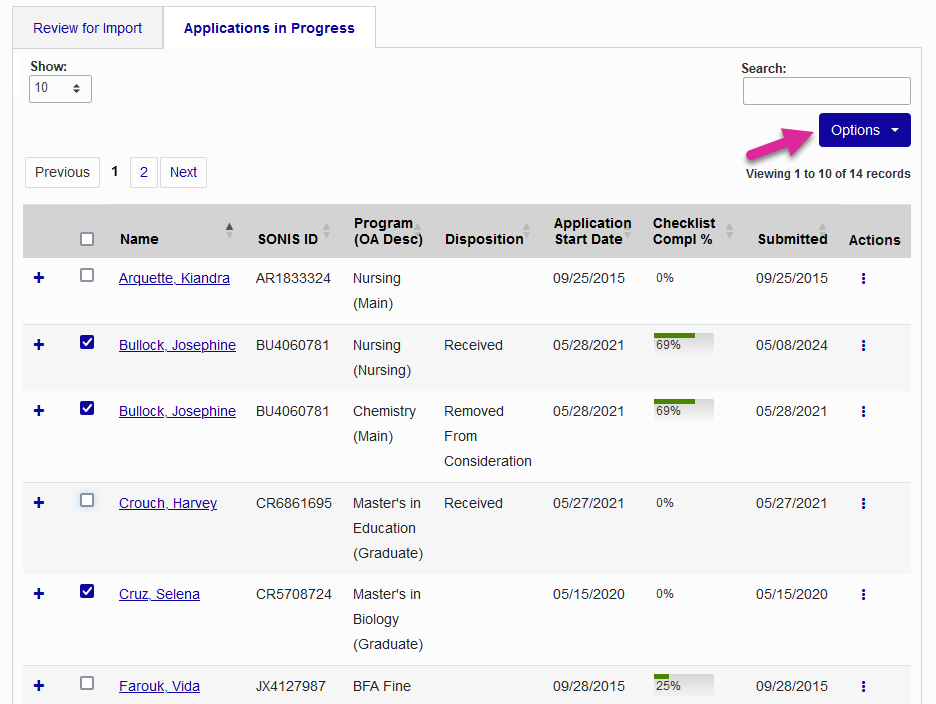Sort by Application Start Date
Image resolution: width=936 pixels, height=704 pixels.
592,231
